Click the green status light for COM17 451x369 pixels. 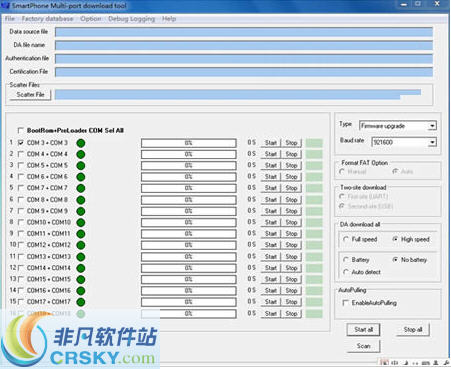click(81, 302)
